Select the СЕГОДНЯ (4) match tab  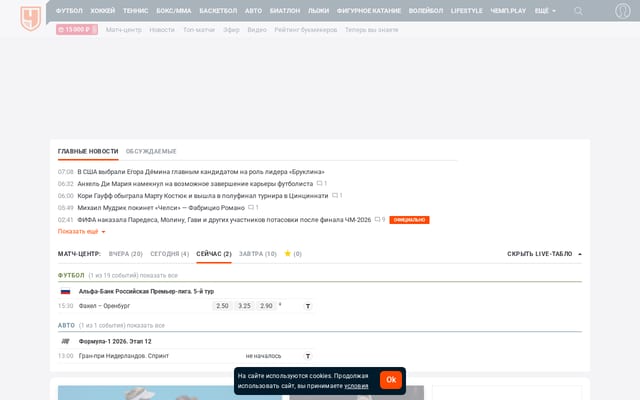coord(169,254)
